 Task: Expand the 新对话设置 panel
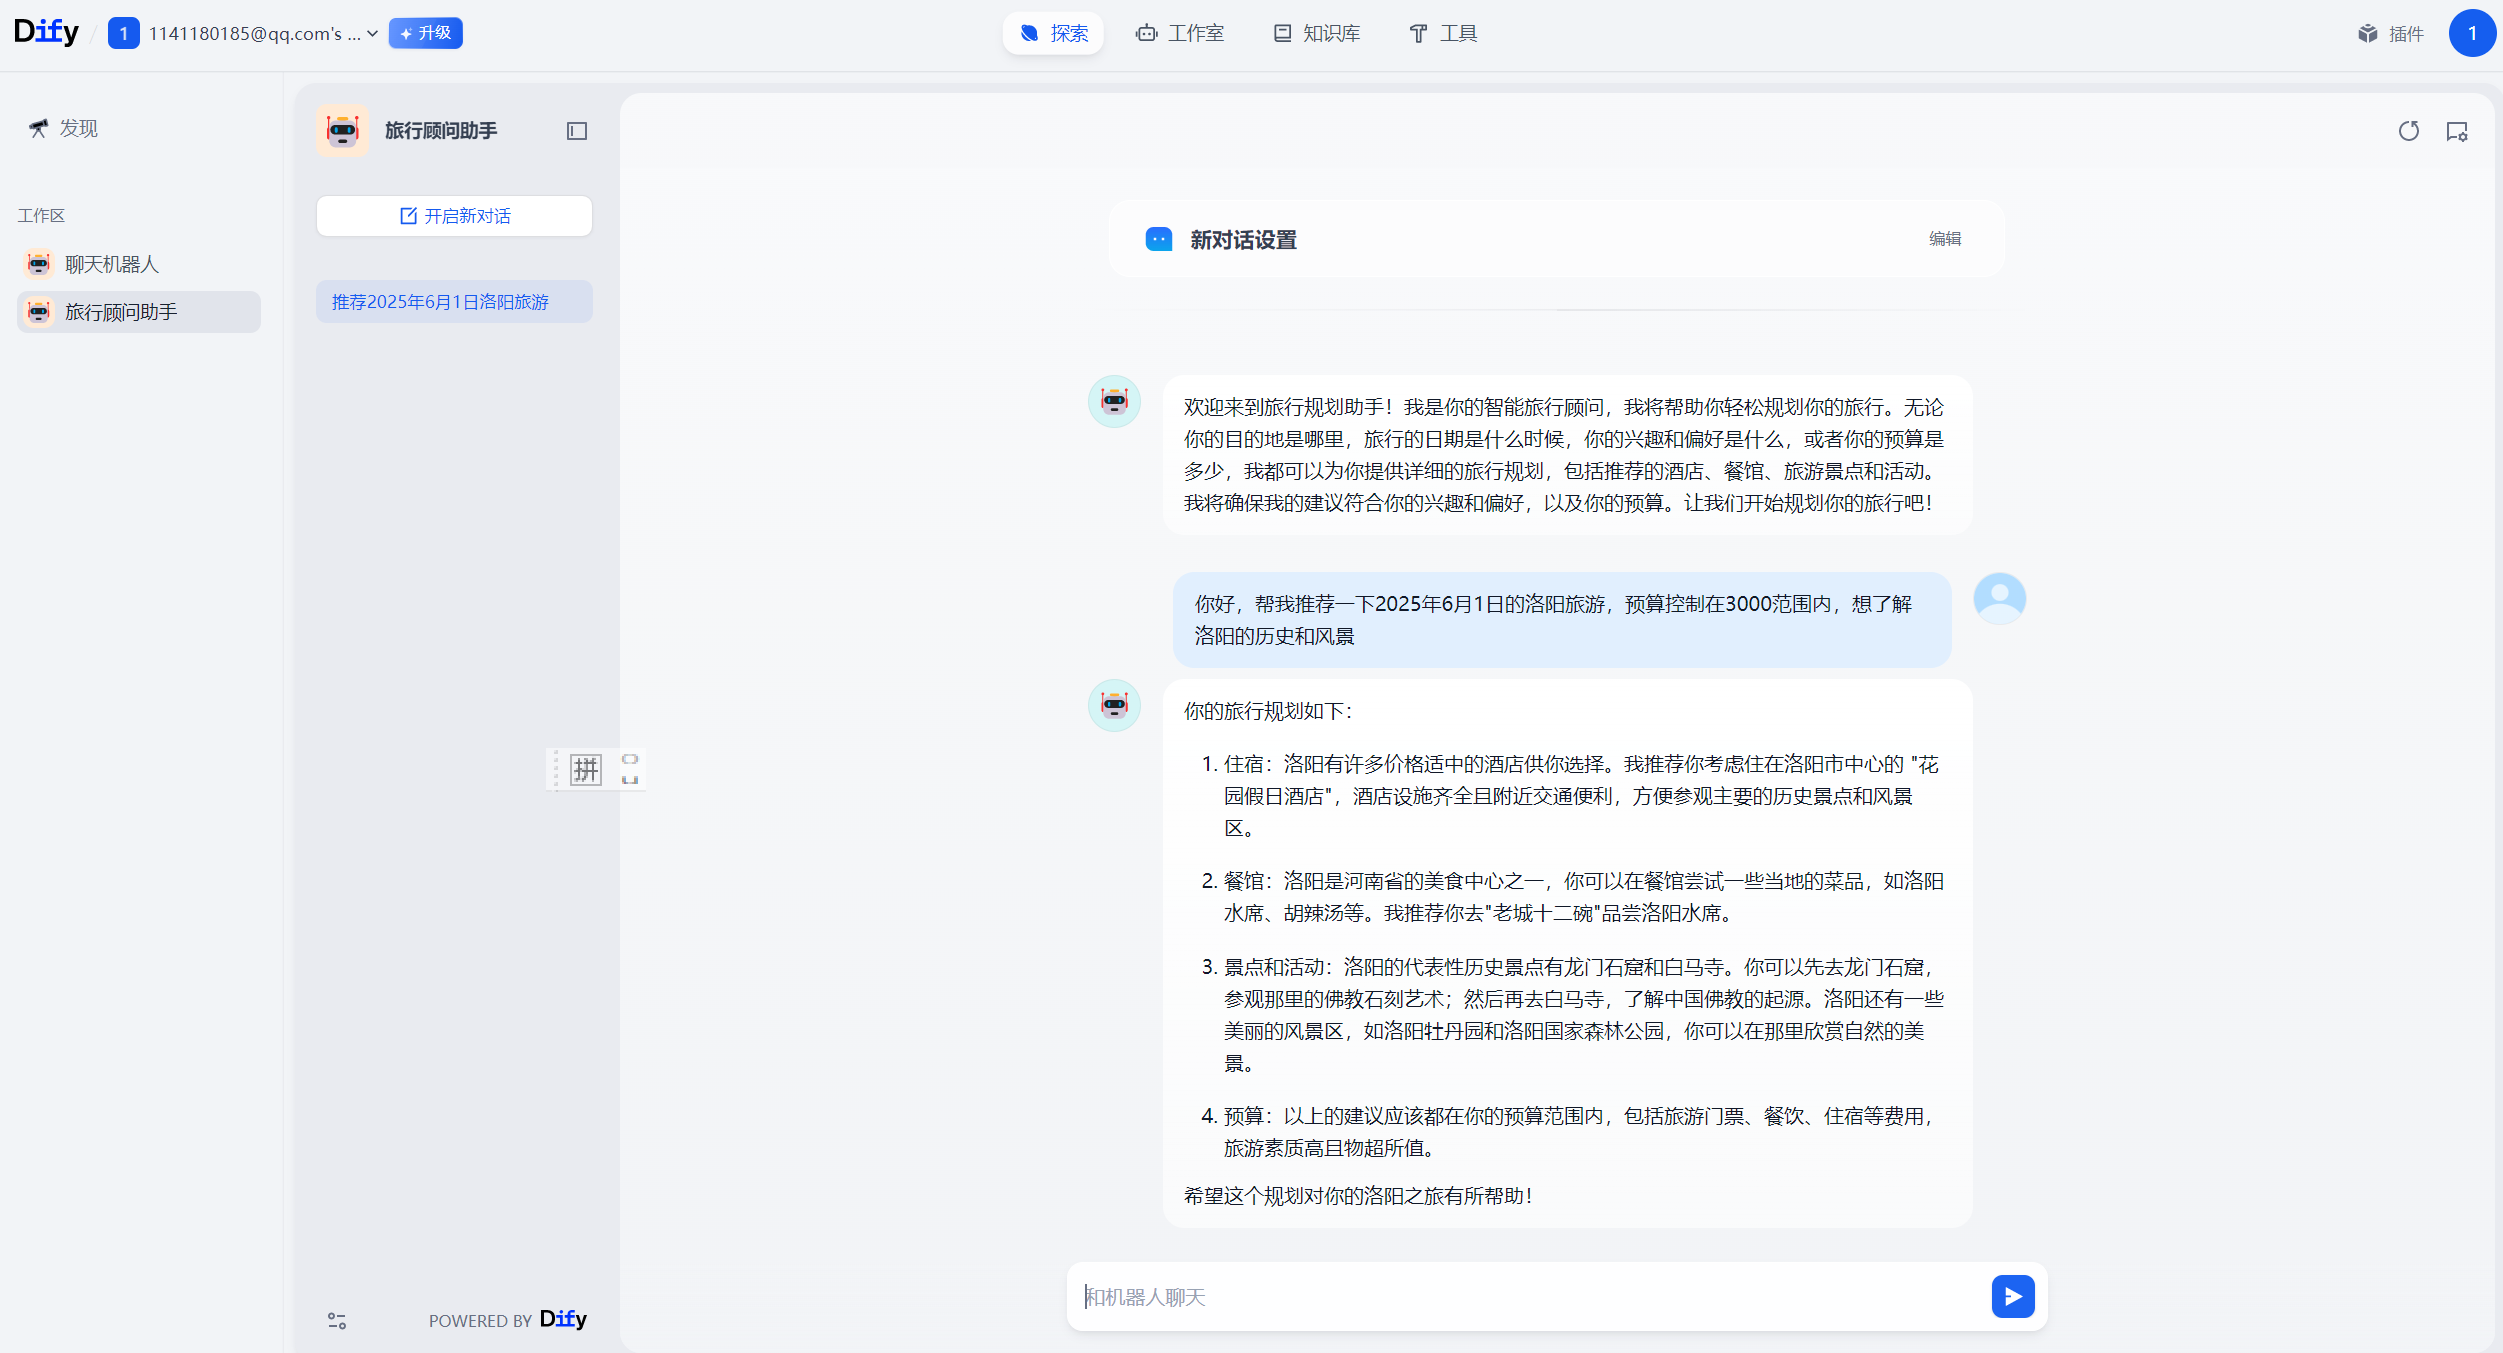(1242, 240)
